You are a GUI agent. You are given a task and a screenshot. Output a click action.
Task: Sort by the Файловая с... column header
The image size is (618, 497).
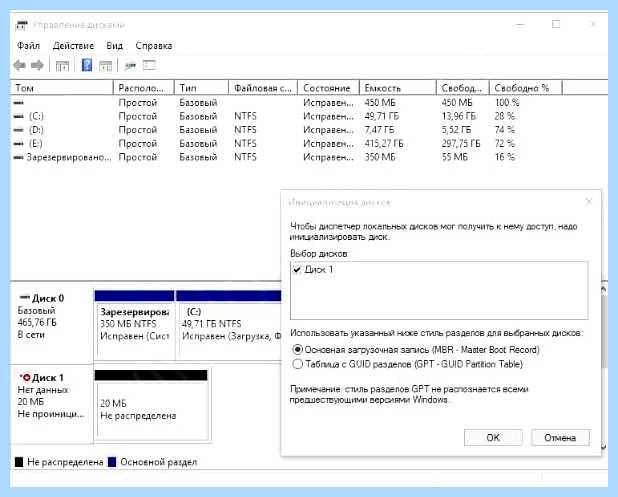point(263,88)
